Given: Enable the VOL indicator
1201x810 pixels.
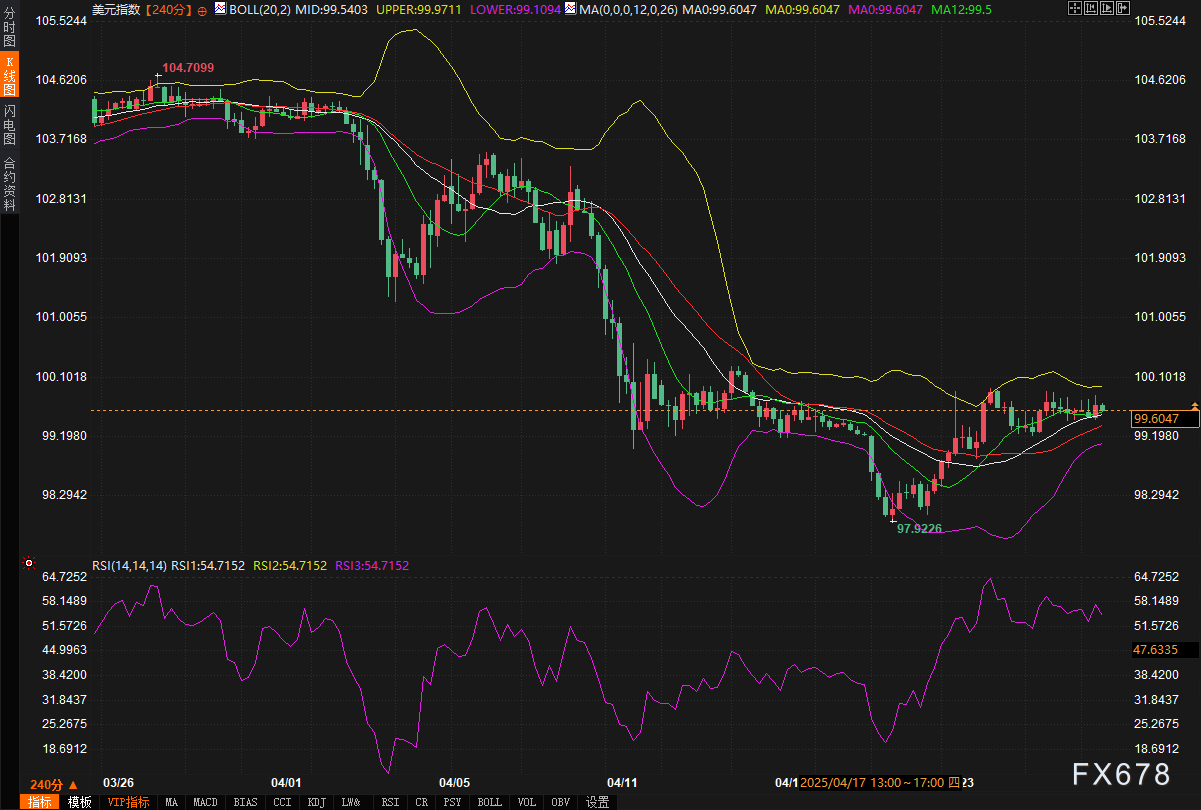Looking at the screenshot, I should (528, 802).
